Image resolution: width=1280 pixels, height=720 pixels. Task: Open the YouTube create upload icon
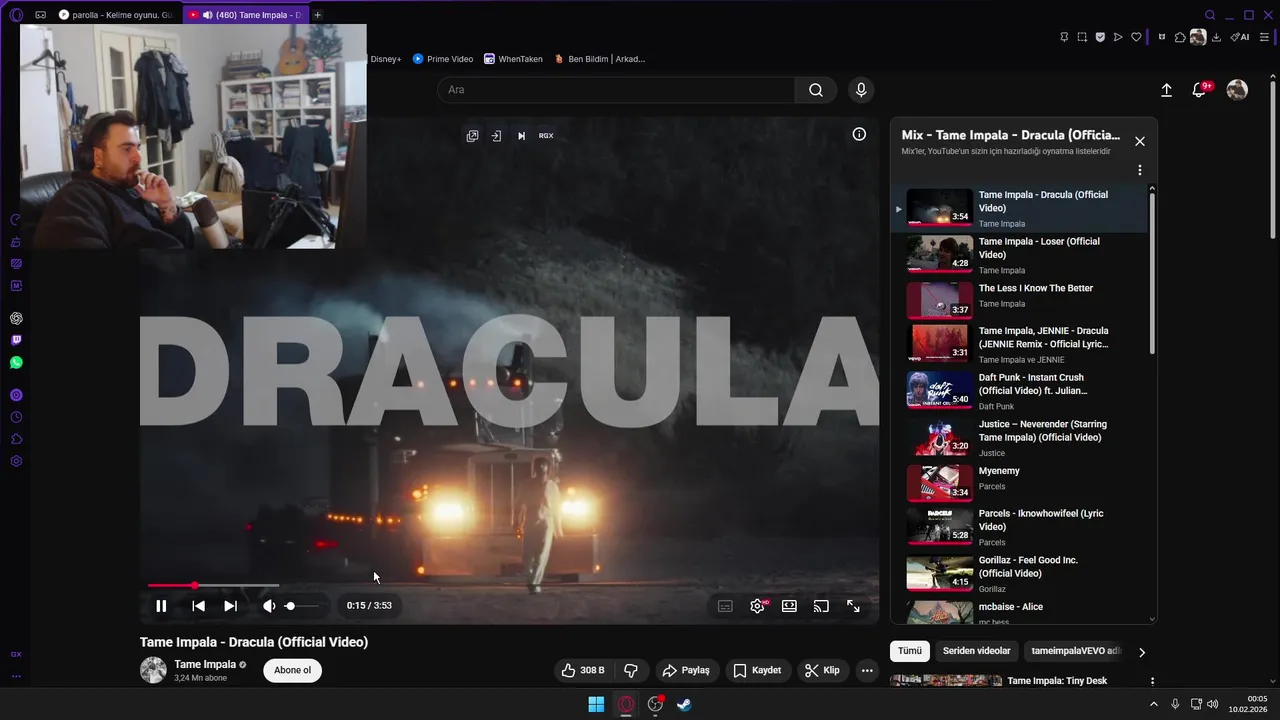coord(1166,90)
